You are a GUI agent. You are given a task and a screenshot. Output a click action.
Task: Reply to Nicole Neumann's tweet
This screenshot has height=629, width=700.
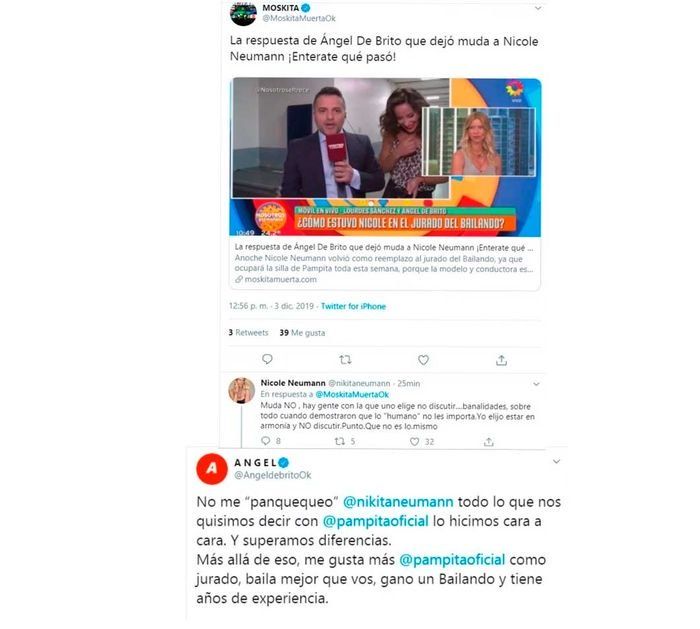point(266,441)
